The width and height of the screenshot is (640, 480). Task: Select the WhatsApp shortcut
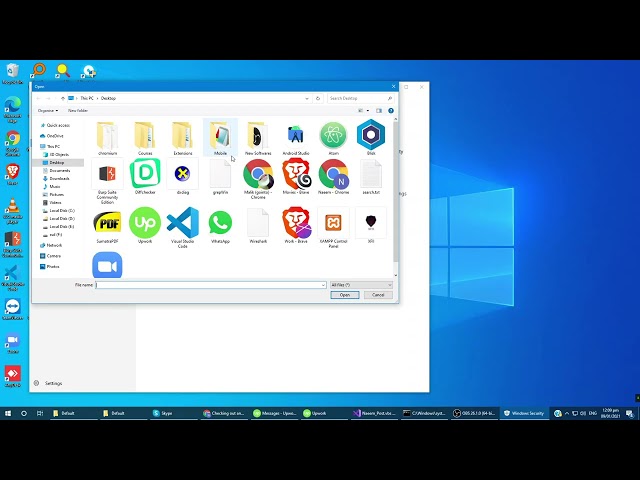tap(220, 226)
